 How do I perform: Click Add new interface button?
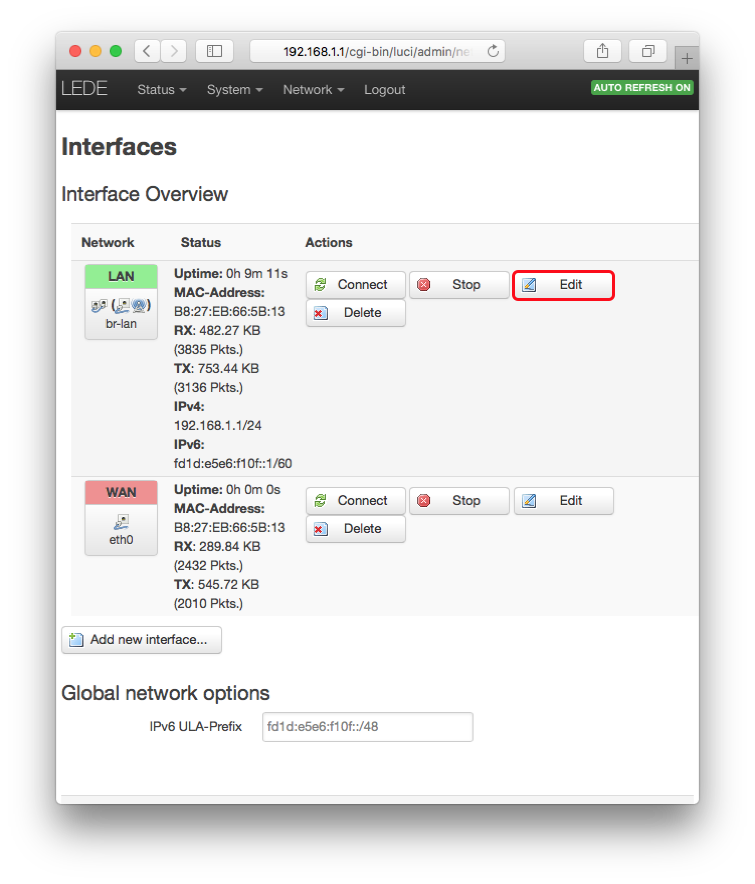pyautogui.click(x=142, y=640)
